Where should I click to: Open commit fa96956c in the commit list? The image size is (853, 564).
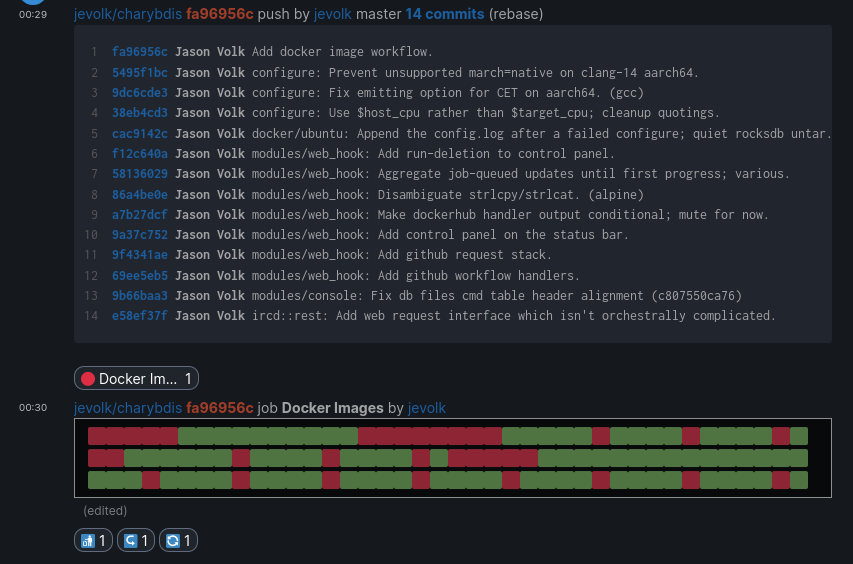click(140, 51)
